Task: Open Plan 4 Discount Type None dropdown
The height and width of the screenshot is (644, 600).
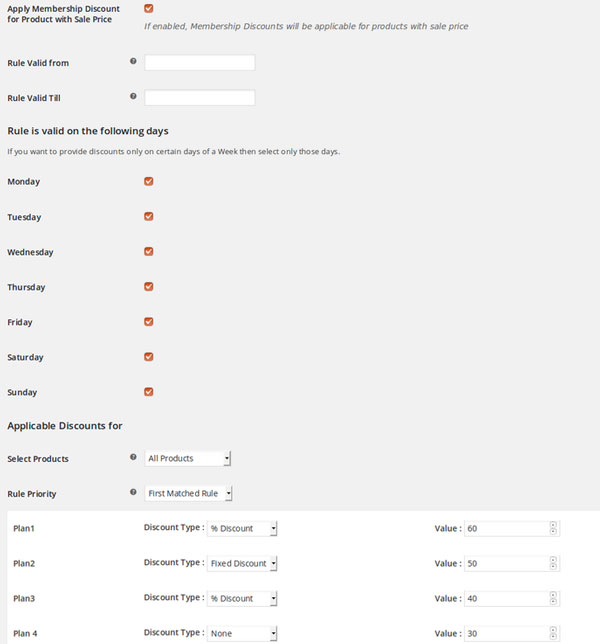Action: (x=242, y=633)
